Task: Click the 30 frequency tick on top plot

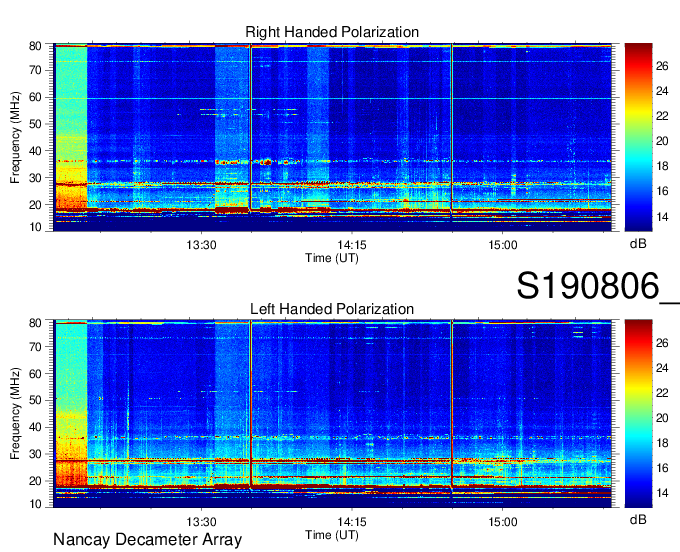Action: pyautogui.click(x=35, y=178)
